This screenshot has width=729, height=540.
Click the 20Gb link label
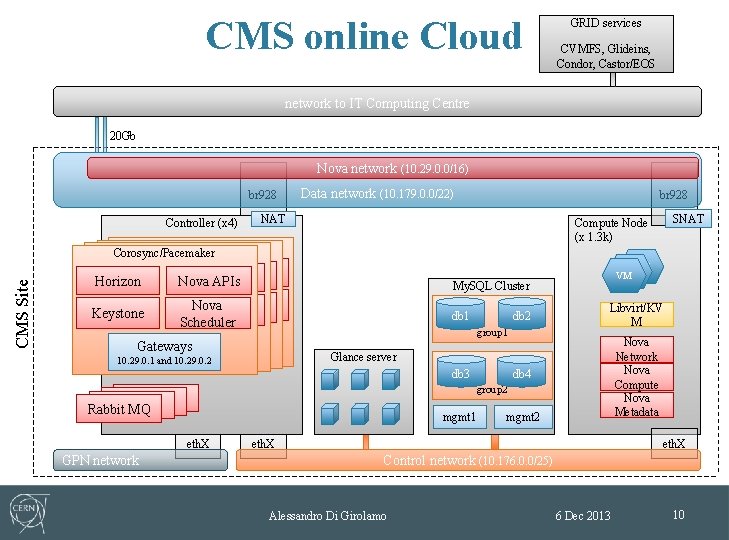click(x=122, y=135)
